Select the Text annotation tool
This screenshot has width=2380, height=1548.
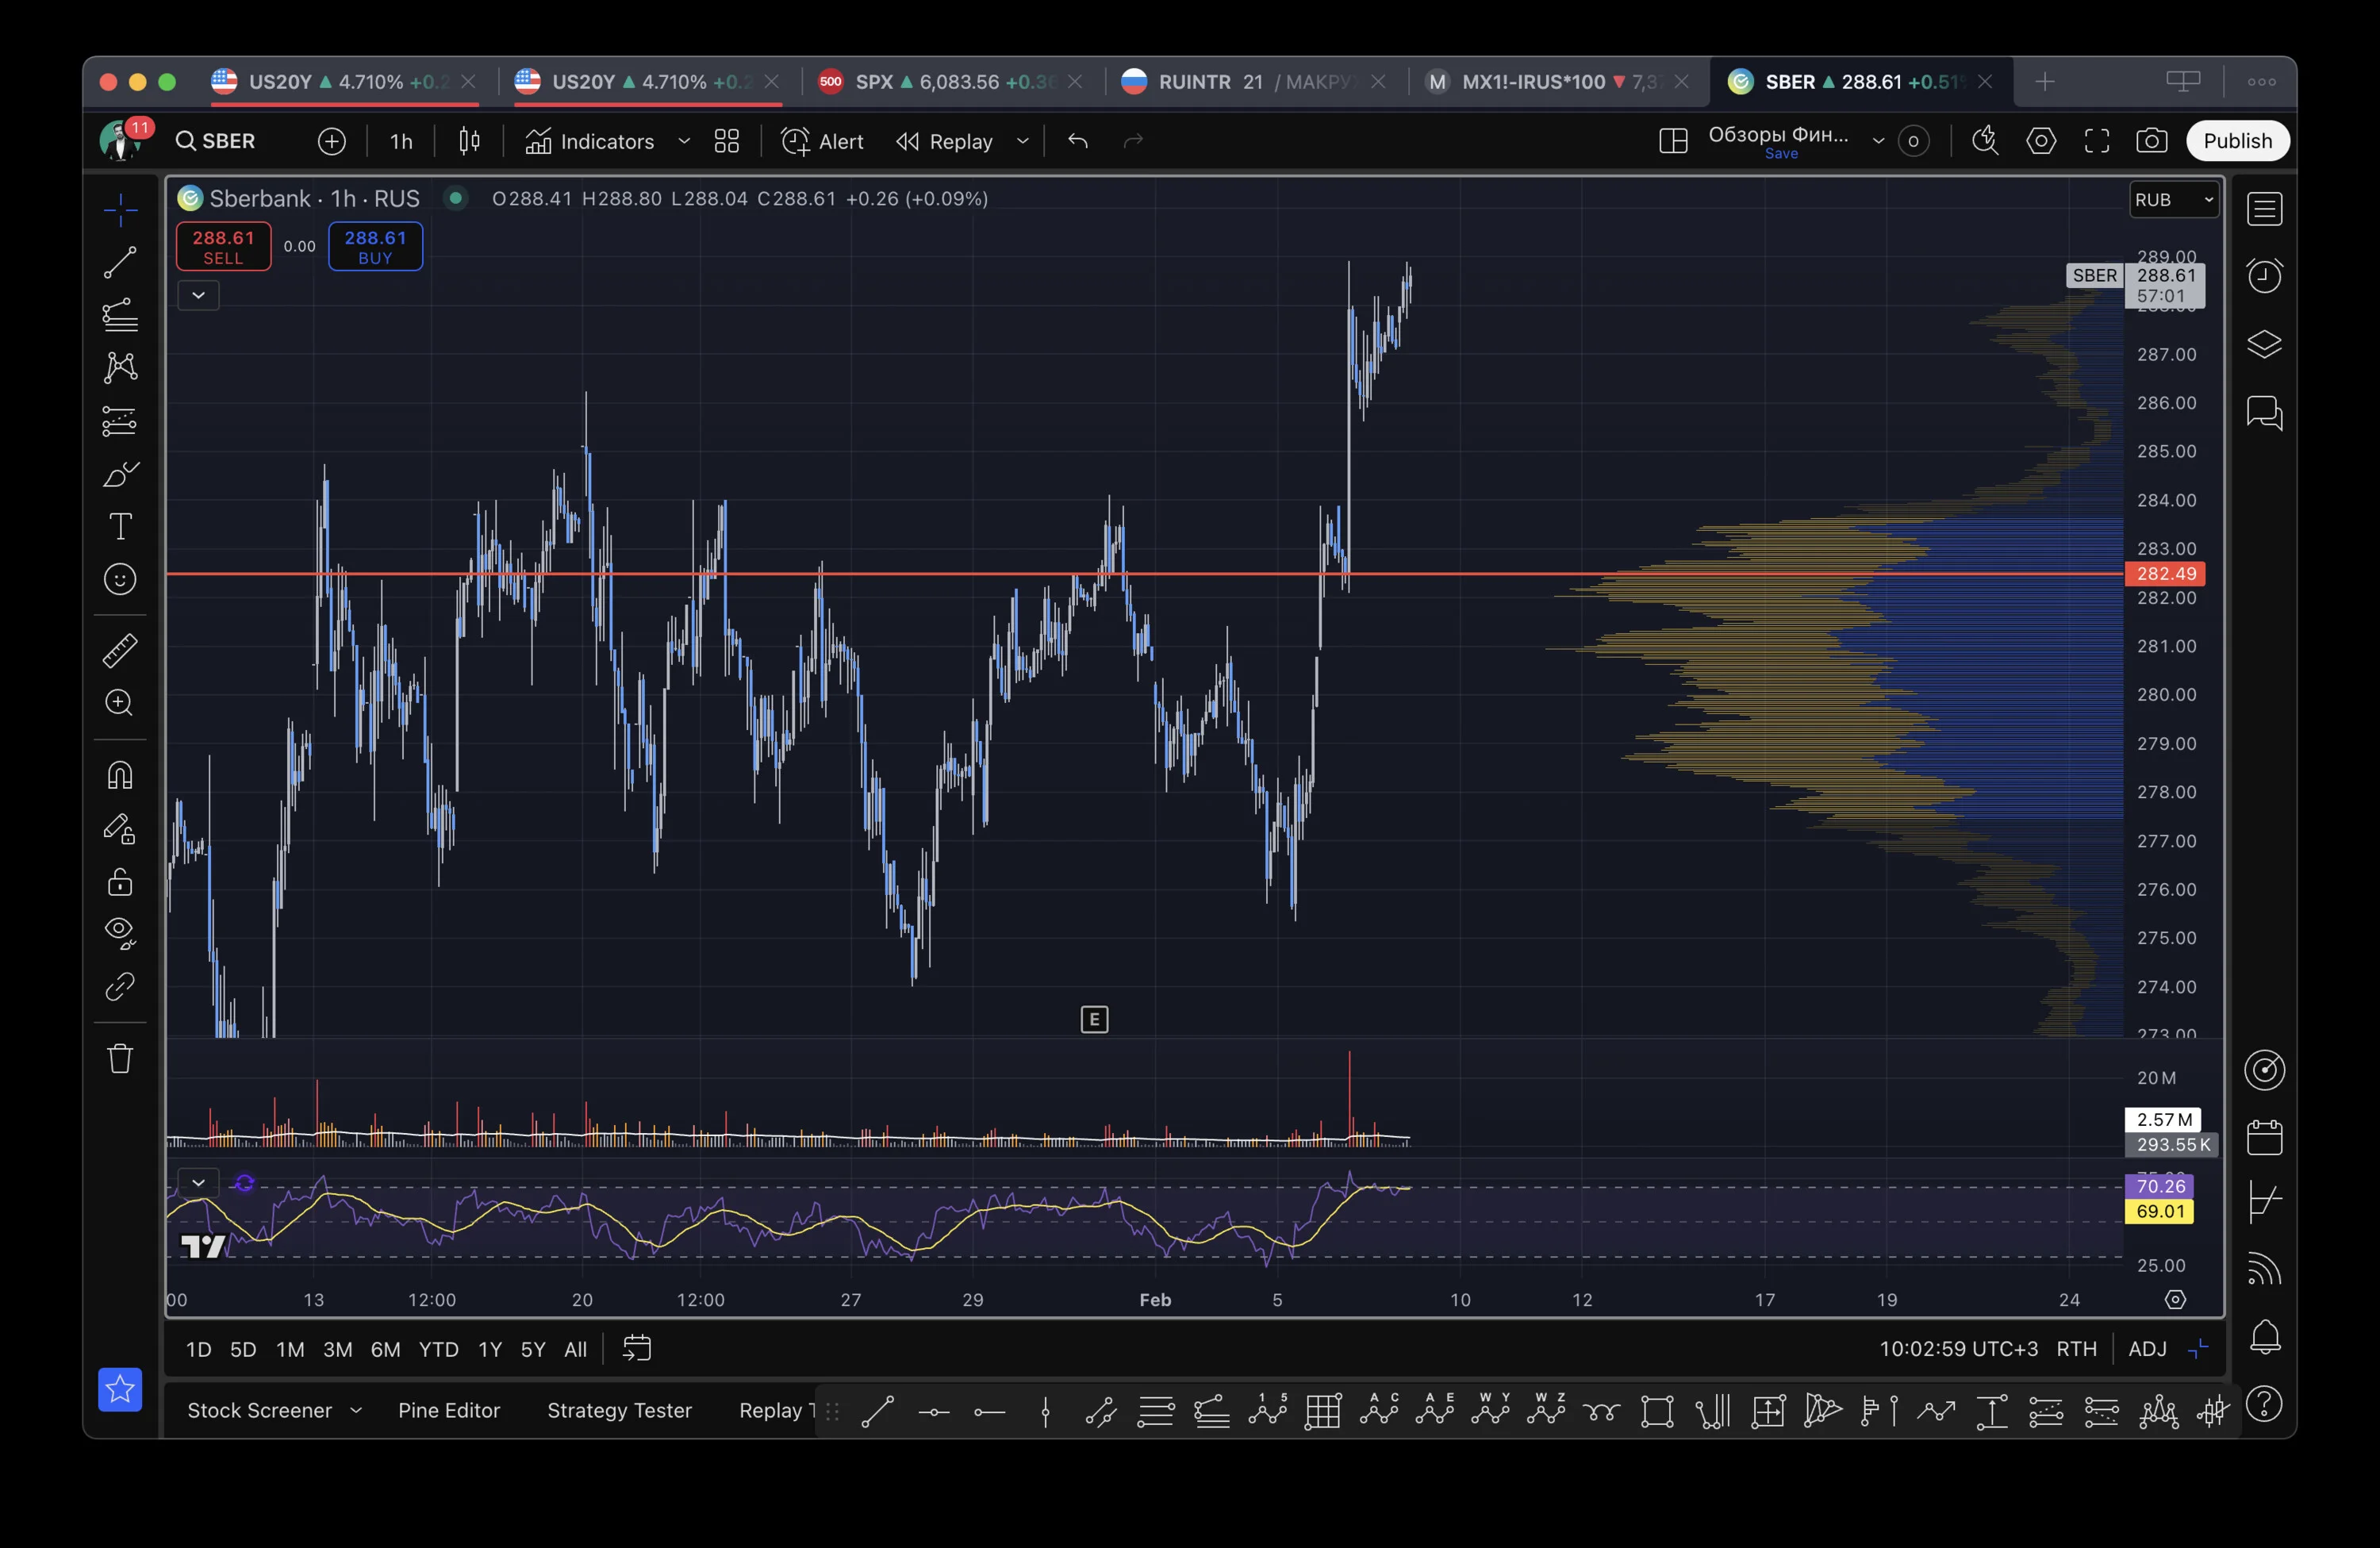point(120,526)
